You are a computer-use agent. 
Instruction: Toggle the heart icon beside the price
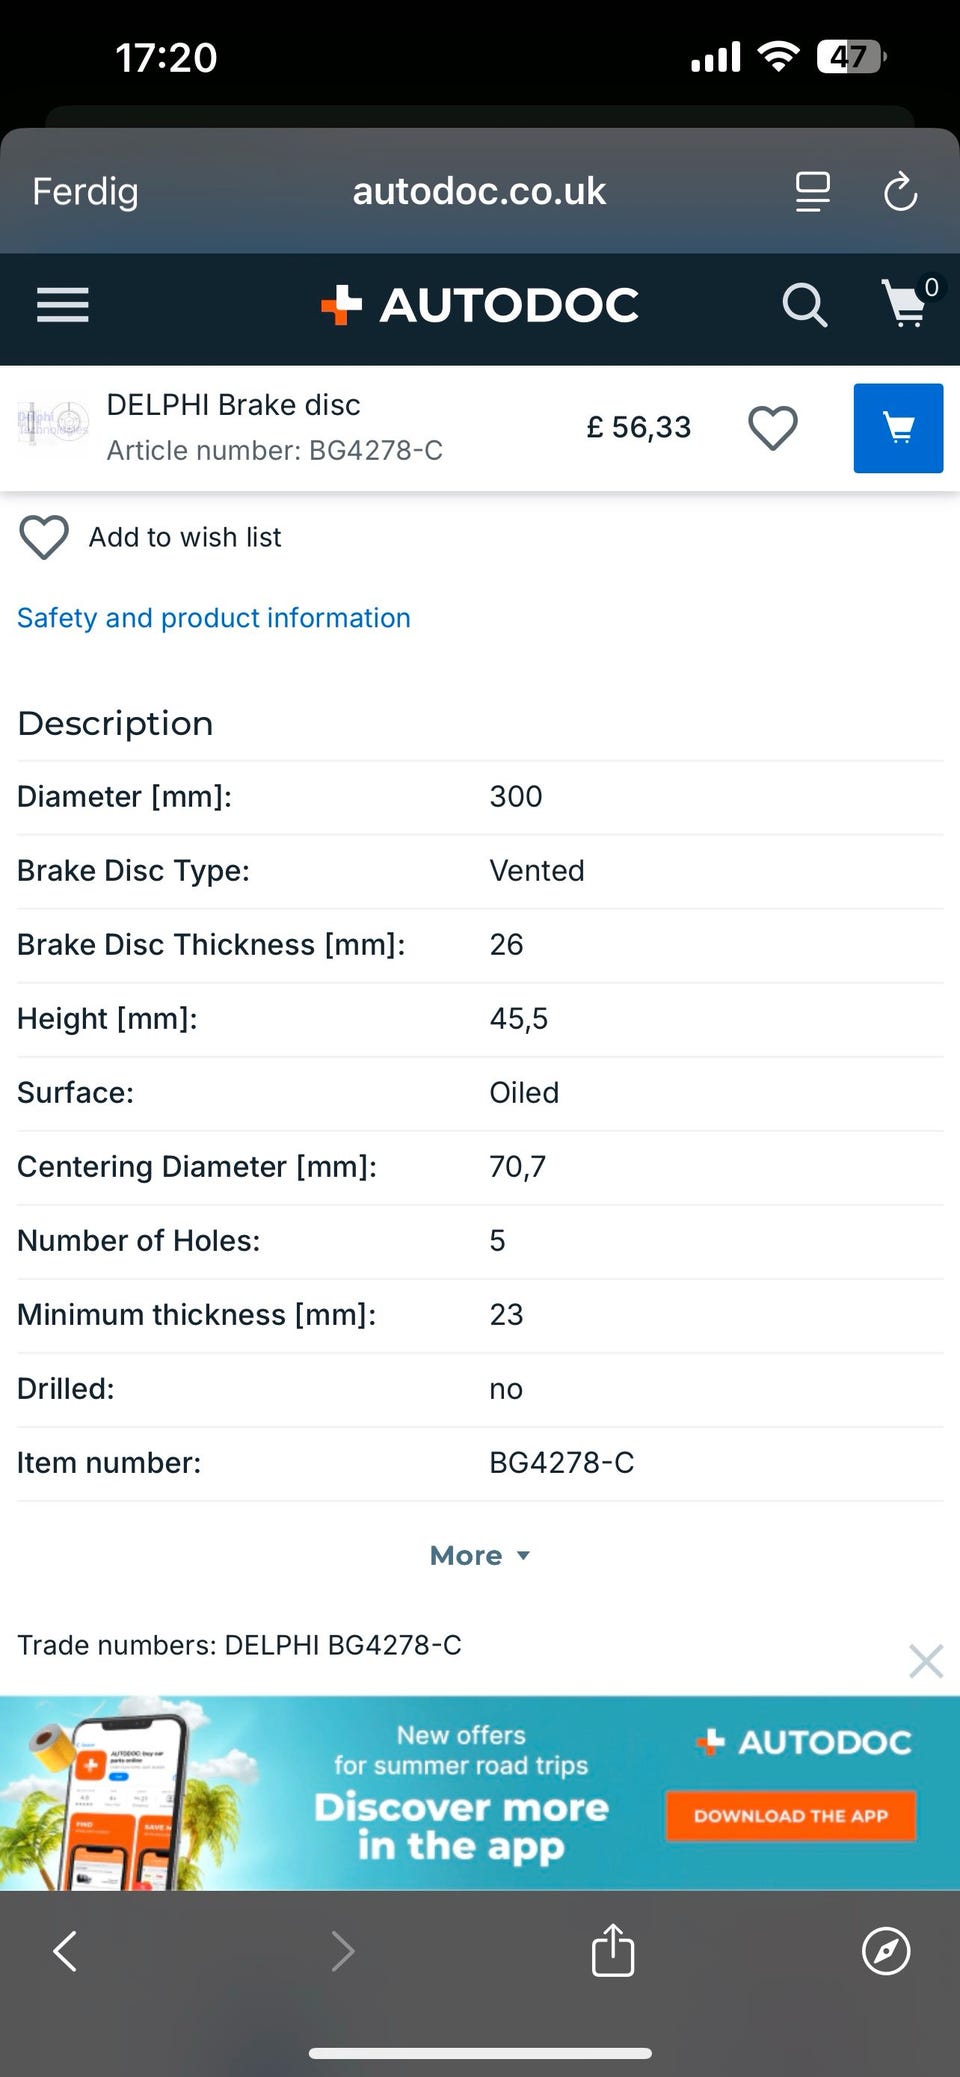pos(772,428)
